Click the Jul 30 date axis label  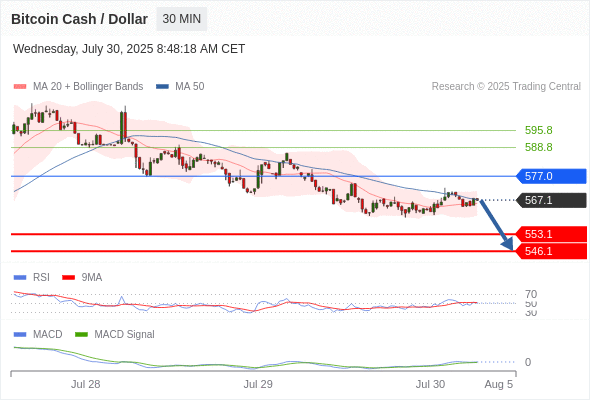[x=430, y=384]
